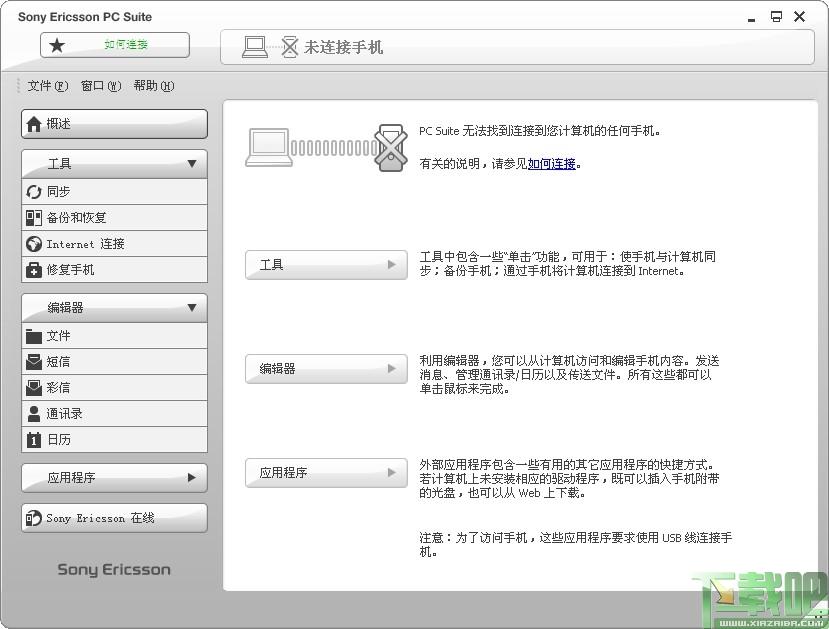
Task: Minimize the PC Suite window
Action: [x=751, y=18]
